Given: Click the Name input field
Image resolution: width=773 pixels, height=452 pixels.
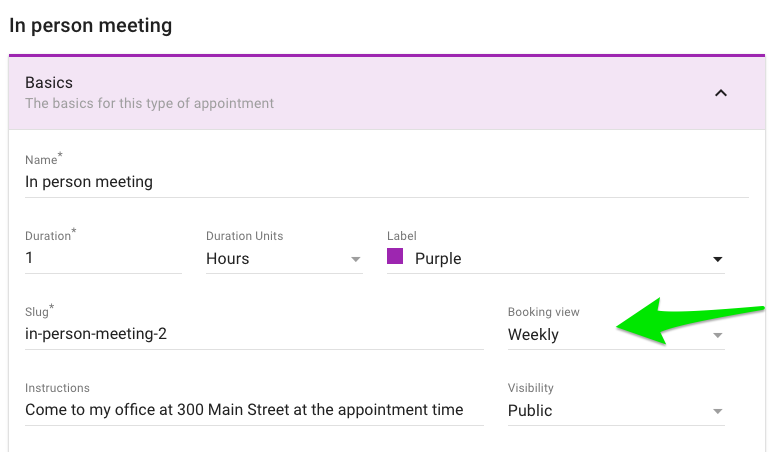Looking at the screenshot, I should click(x=386, y=182).
